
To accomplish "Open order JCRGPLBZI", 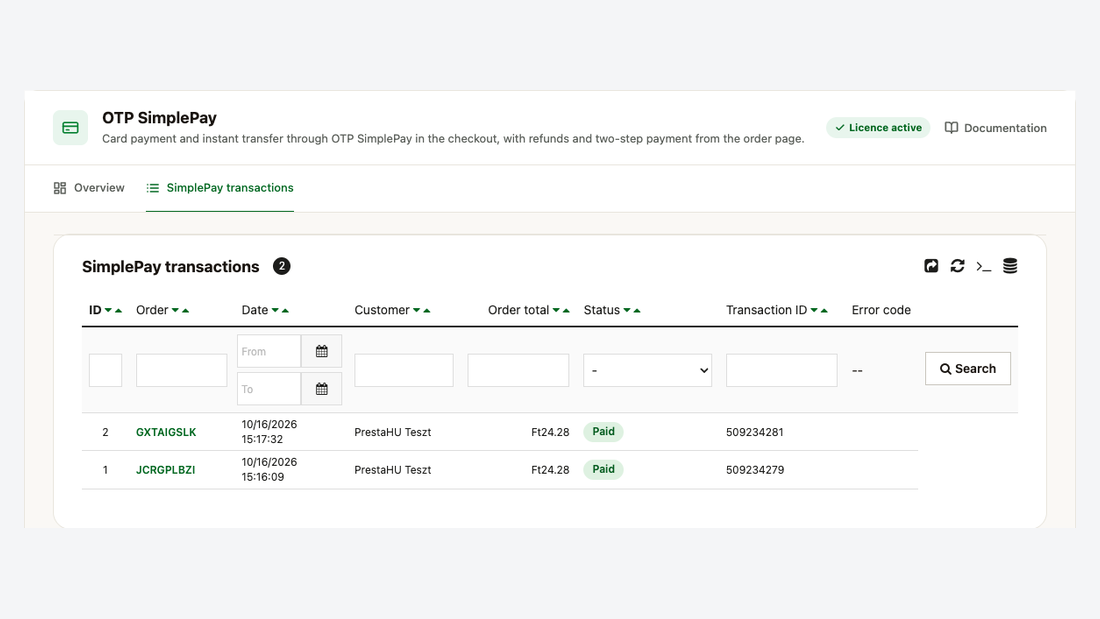I will [166, 470].
